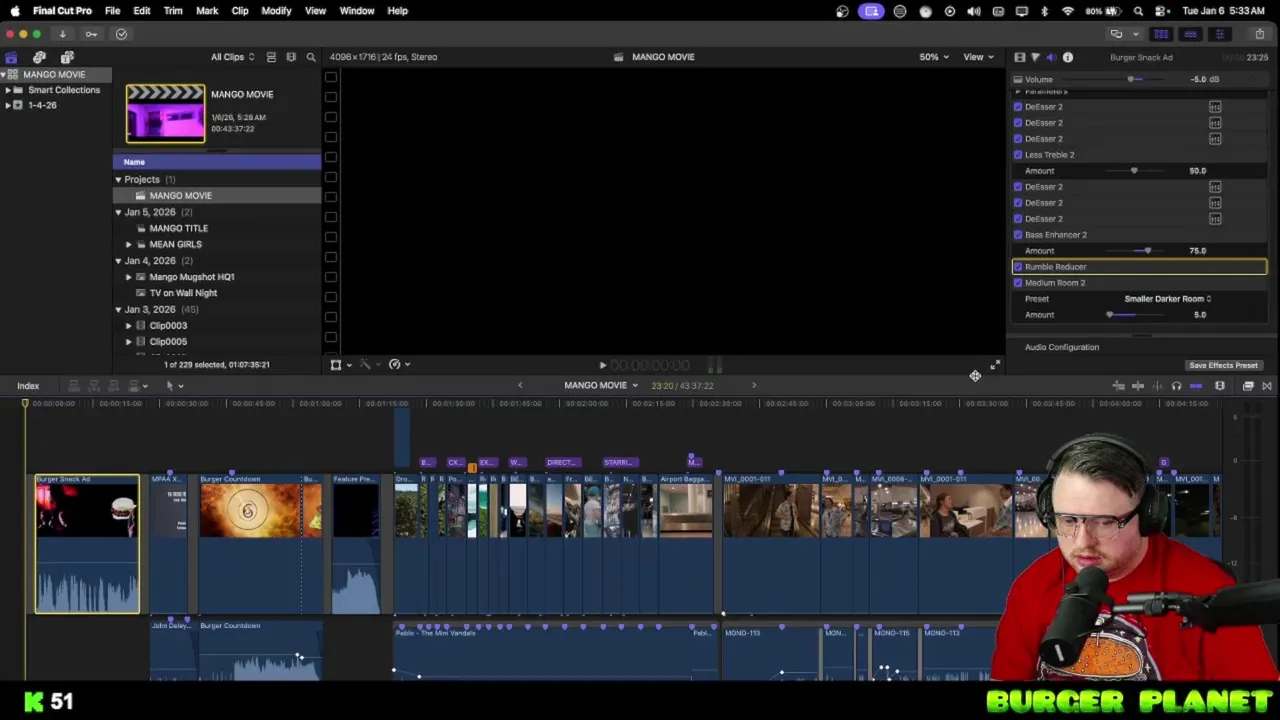
Task: Open the Mark menu
Action: tap(207, 11)
